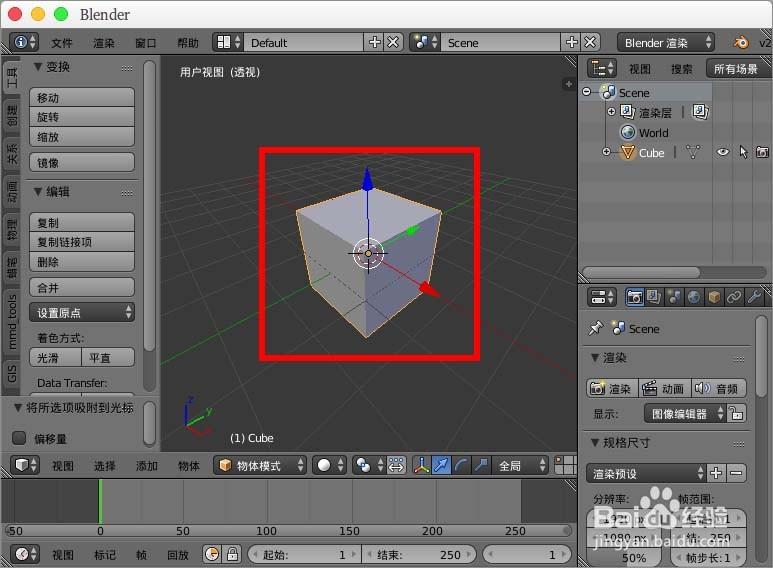Add a render preset with plus
773x568 pixels.
click(716, 473)
